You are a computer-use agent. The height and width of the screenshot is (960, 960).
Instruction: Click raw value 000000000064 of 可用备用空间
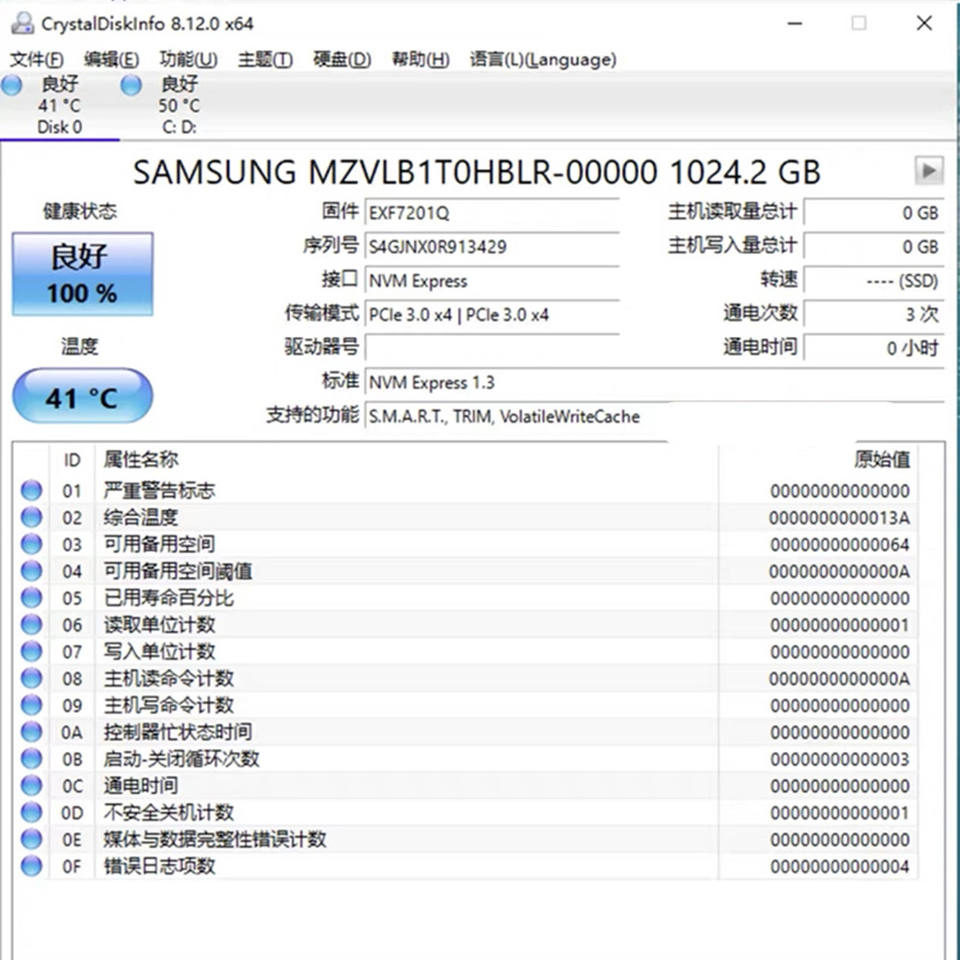point(839,545)
